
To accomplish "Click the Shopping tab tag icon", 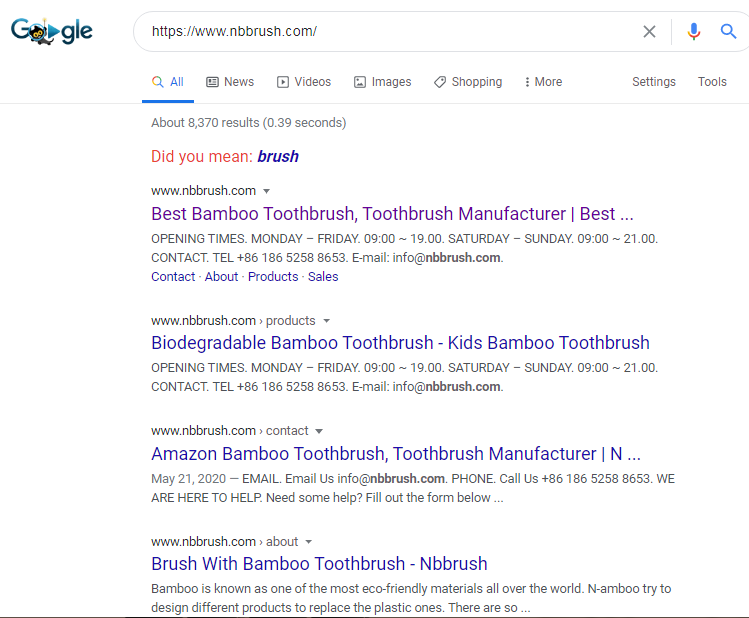I will 440,82.
